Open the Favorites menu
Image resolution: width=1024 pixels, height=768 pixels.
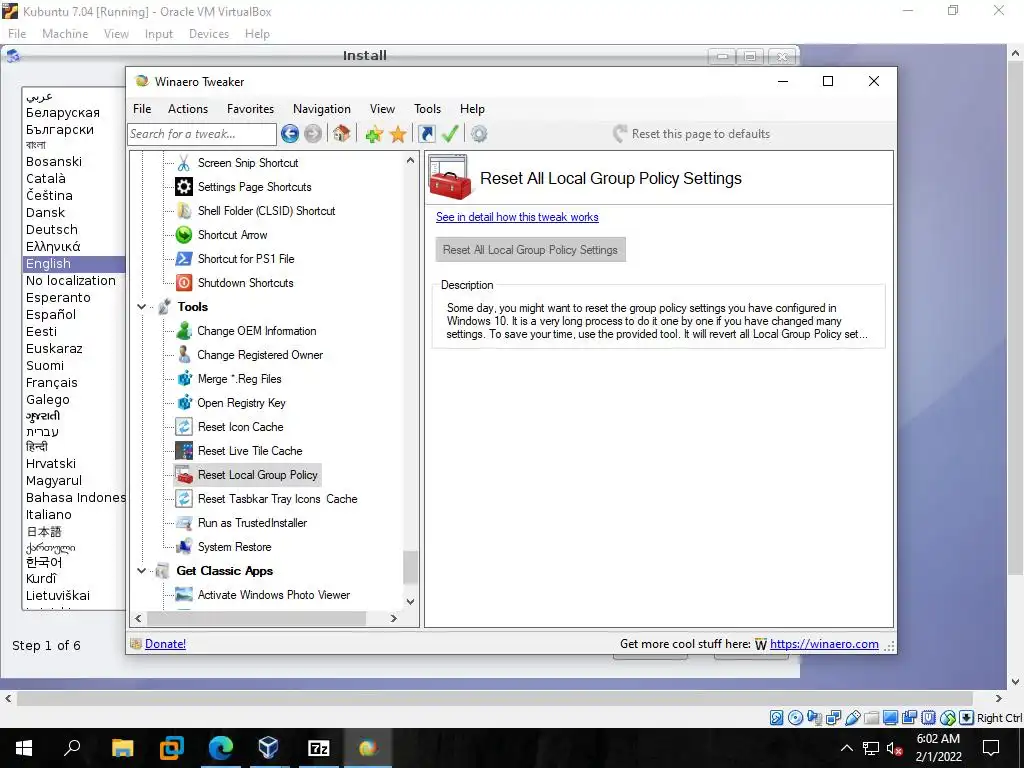(x=250, y=109)
